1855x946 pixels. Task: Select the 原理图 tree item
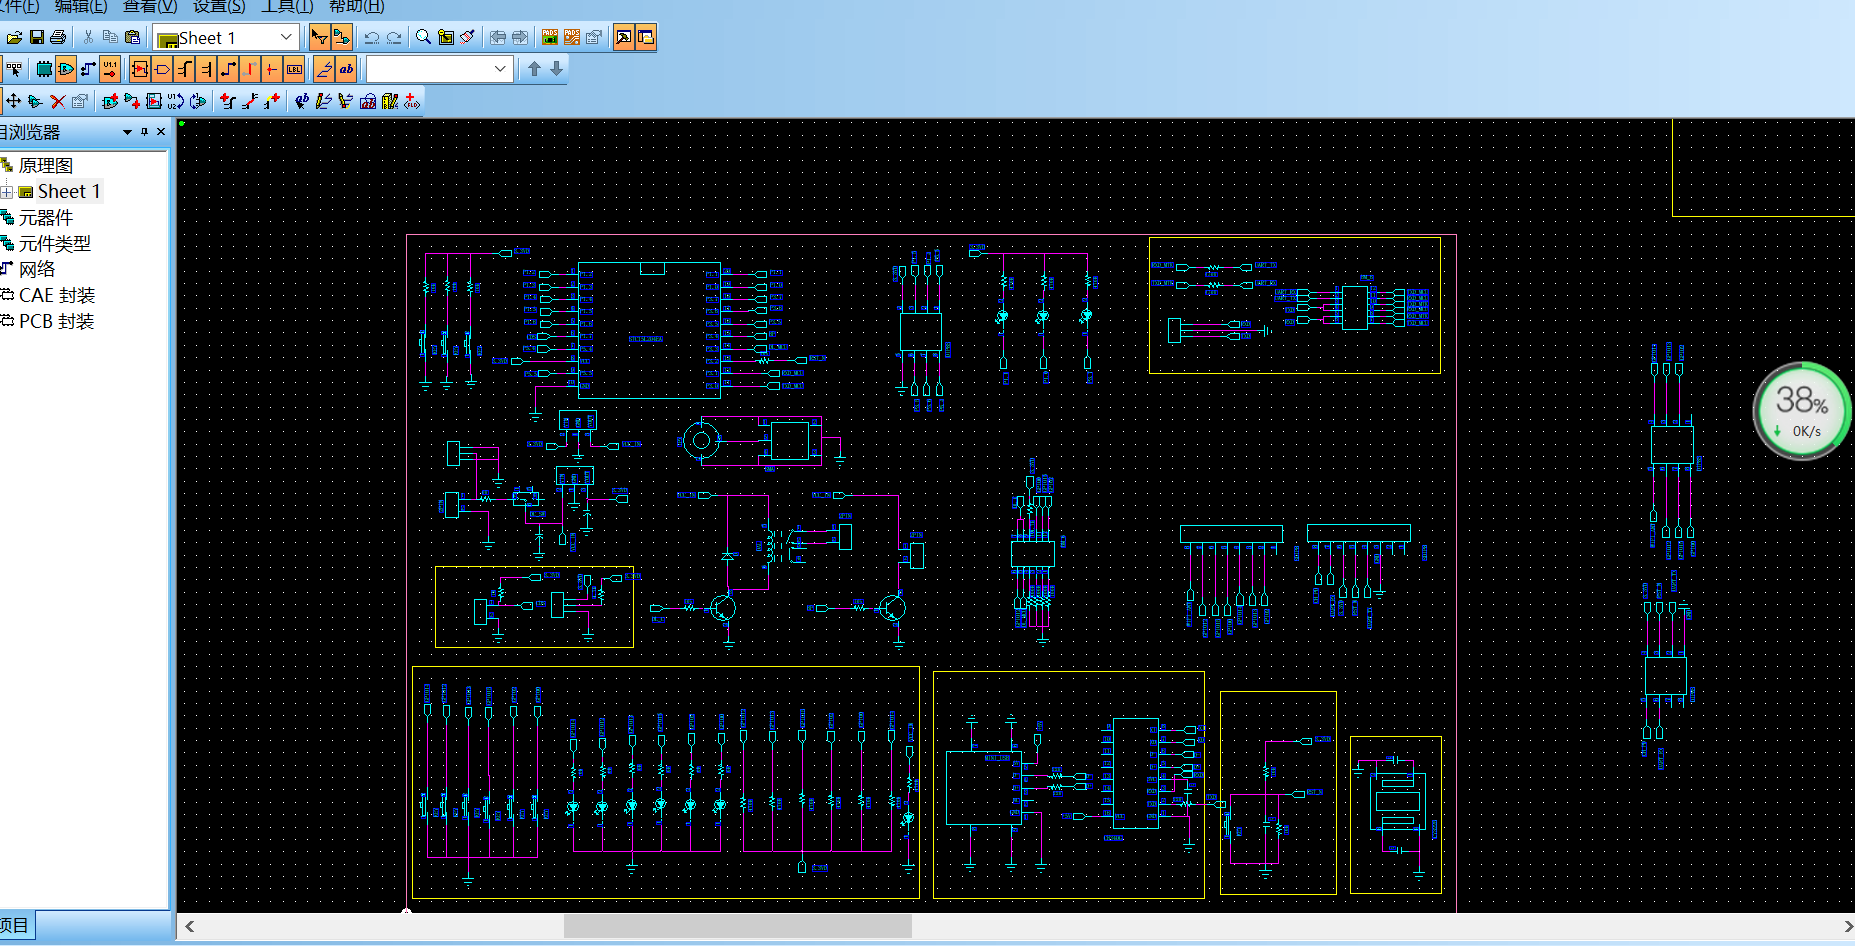click(x=45, y=166)
